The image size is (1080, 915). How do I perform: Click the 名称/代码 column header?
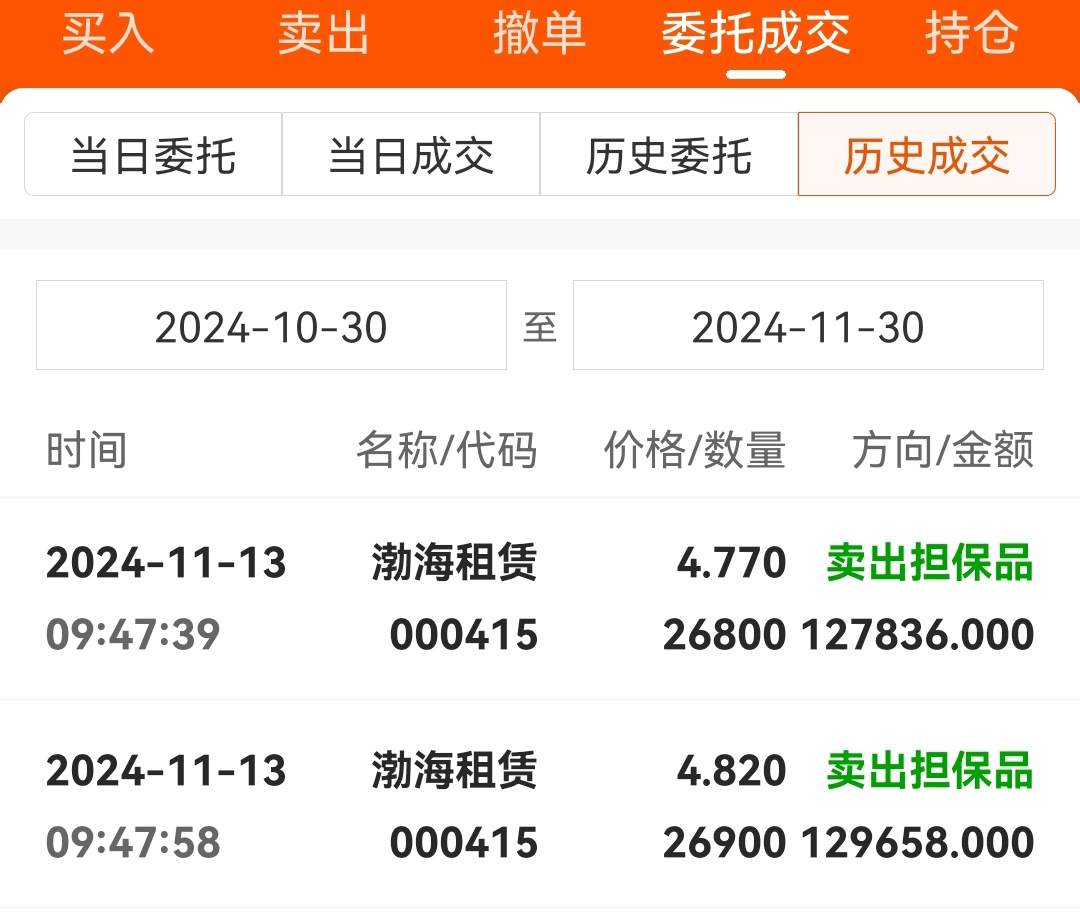pyautogui.click(x=446, y=450)
